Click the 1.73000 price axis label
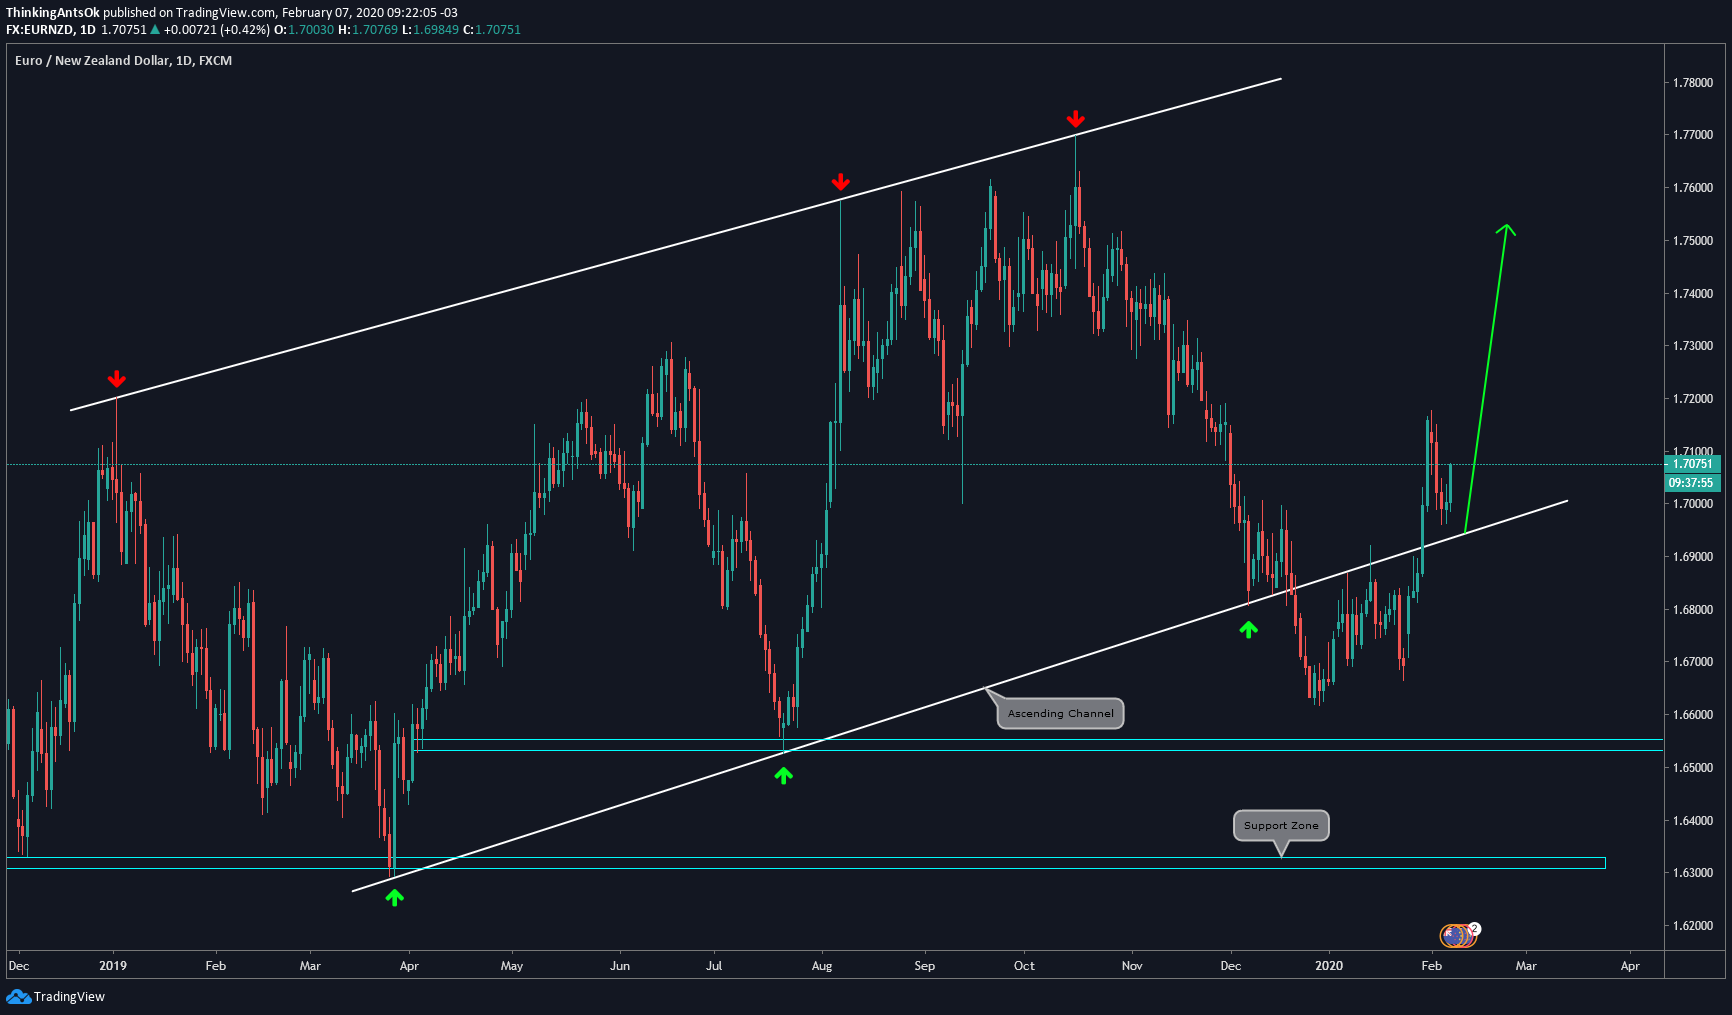The image size is (1732, 1015). point(1693,346)
